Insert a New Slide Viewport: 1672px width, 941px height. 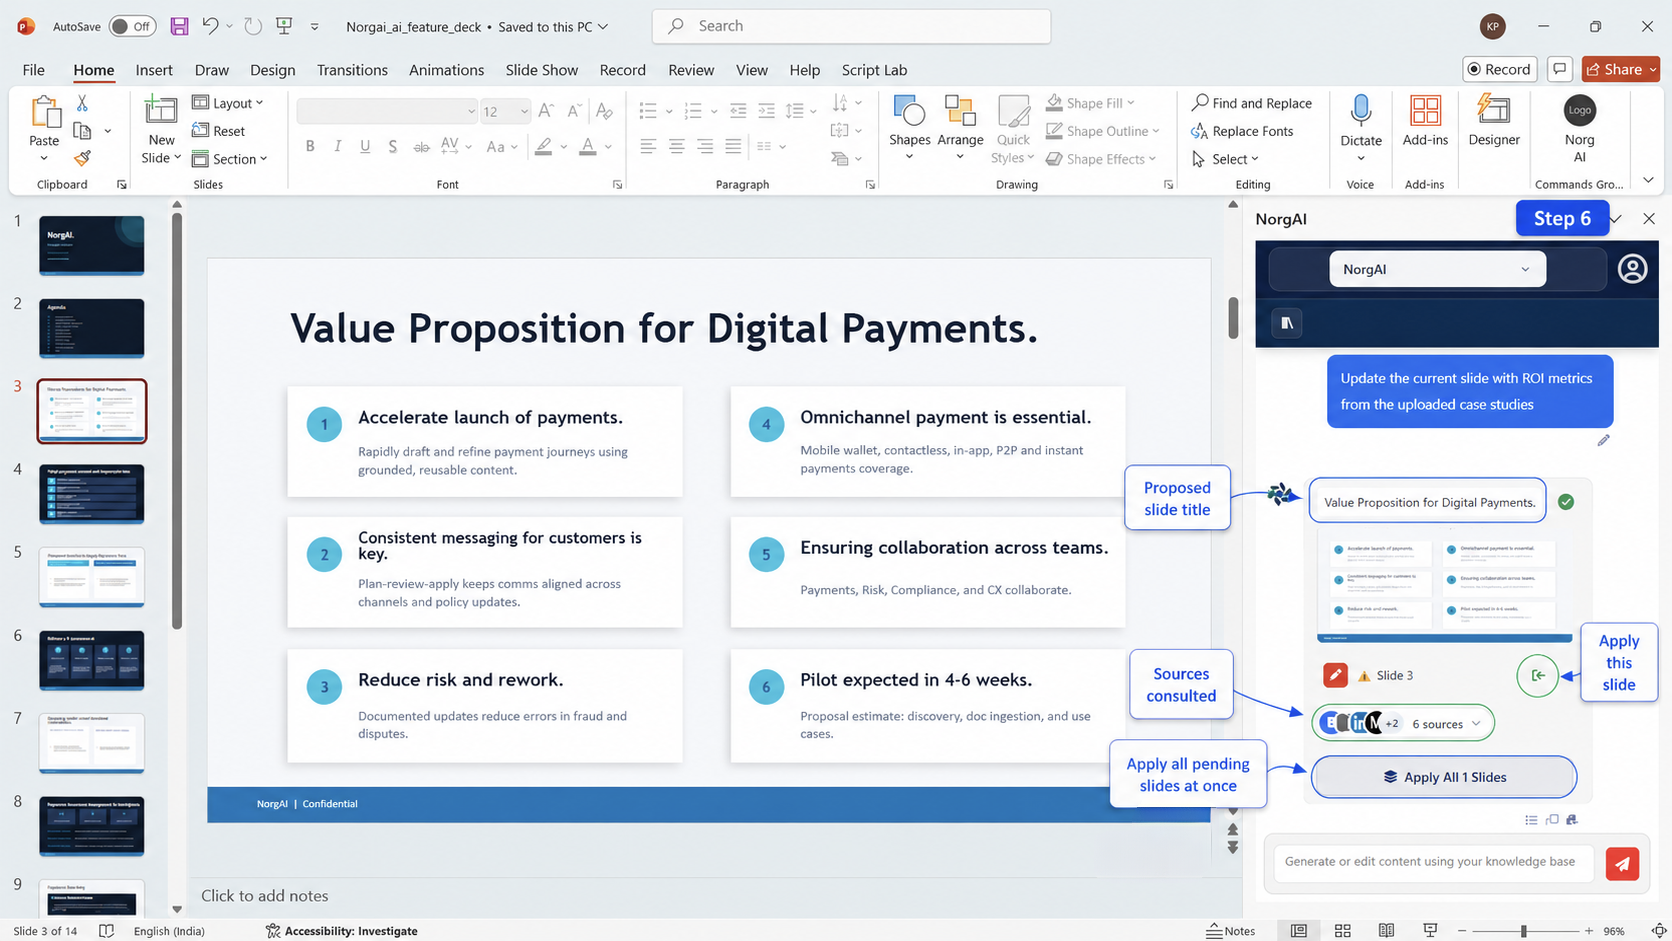(x=161, y=130)
